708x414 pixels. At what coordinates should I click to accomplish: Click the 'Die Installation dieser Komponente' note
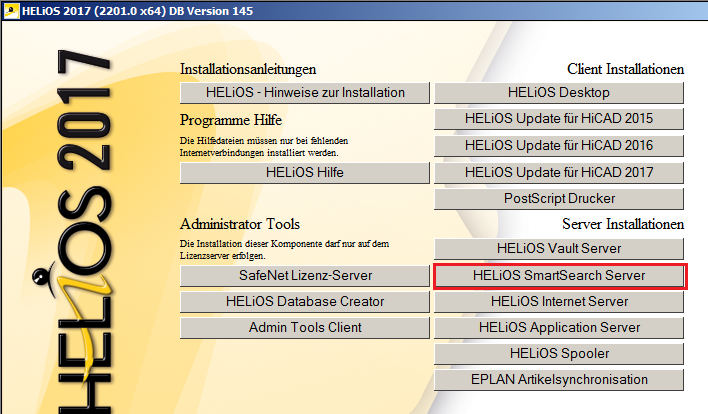click(284, 250)
